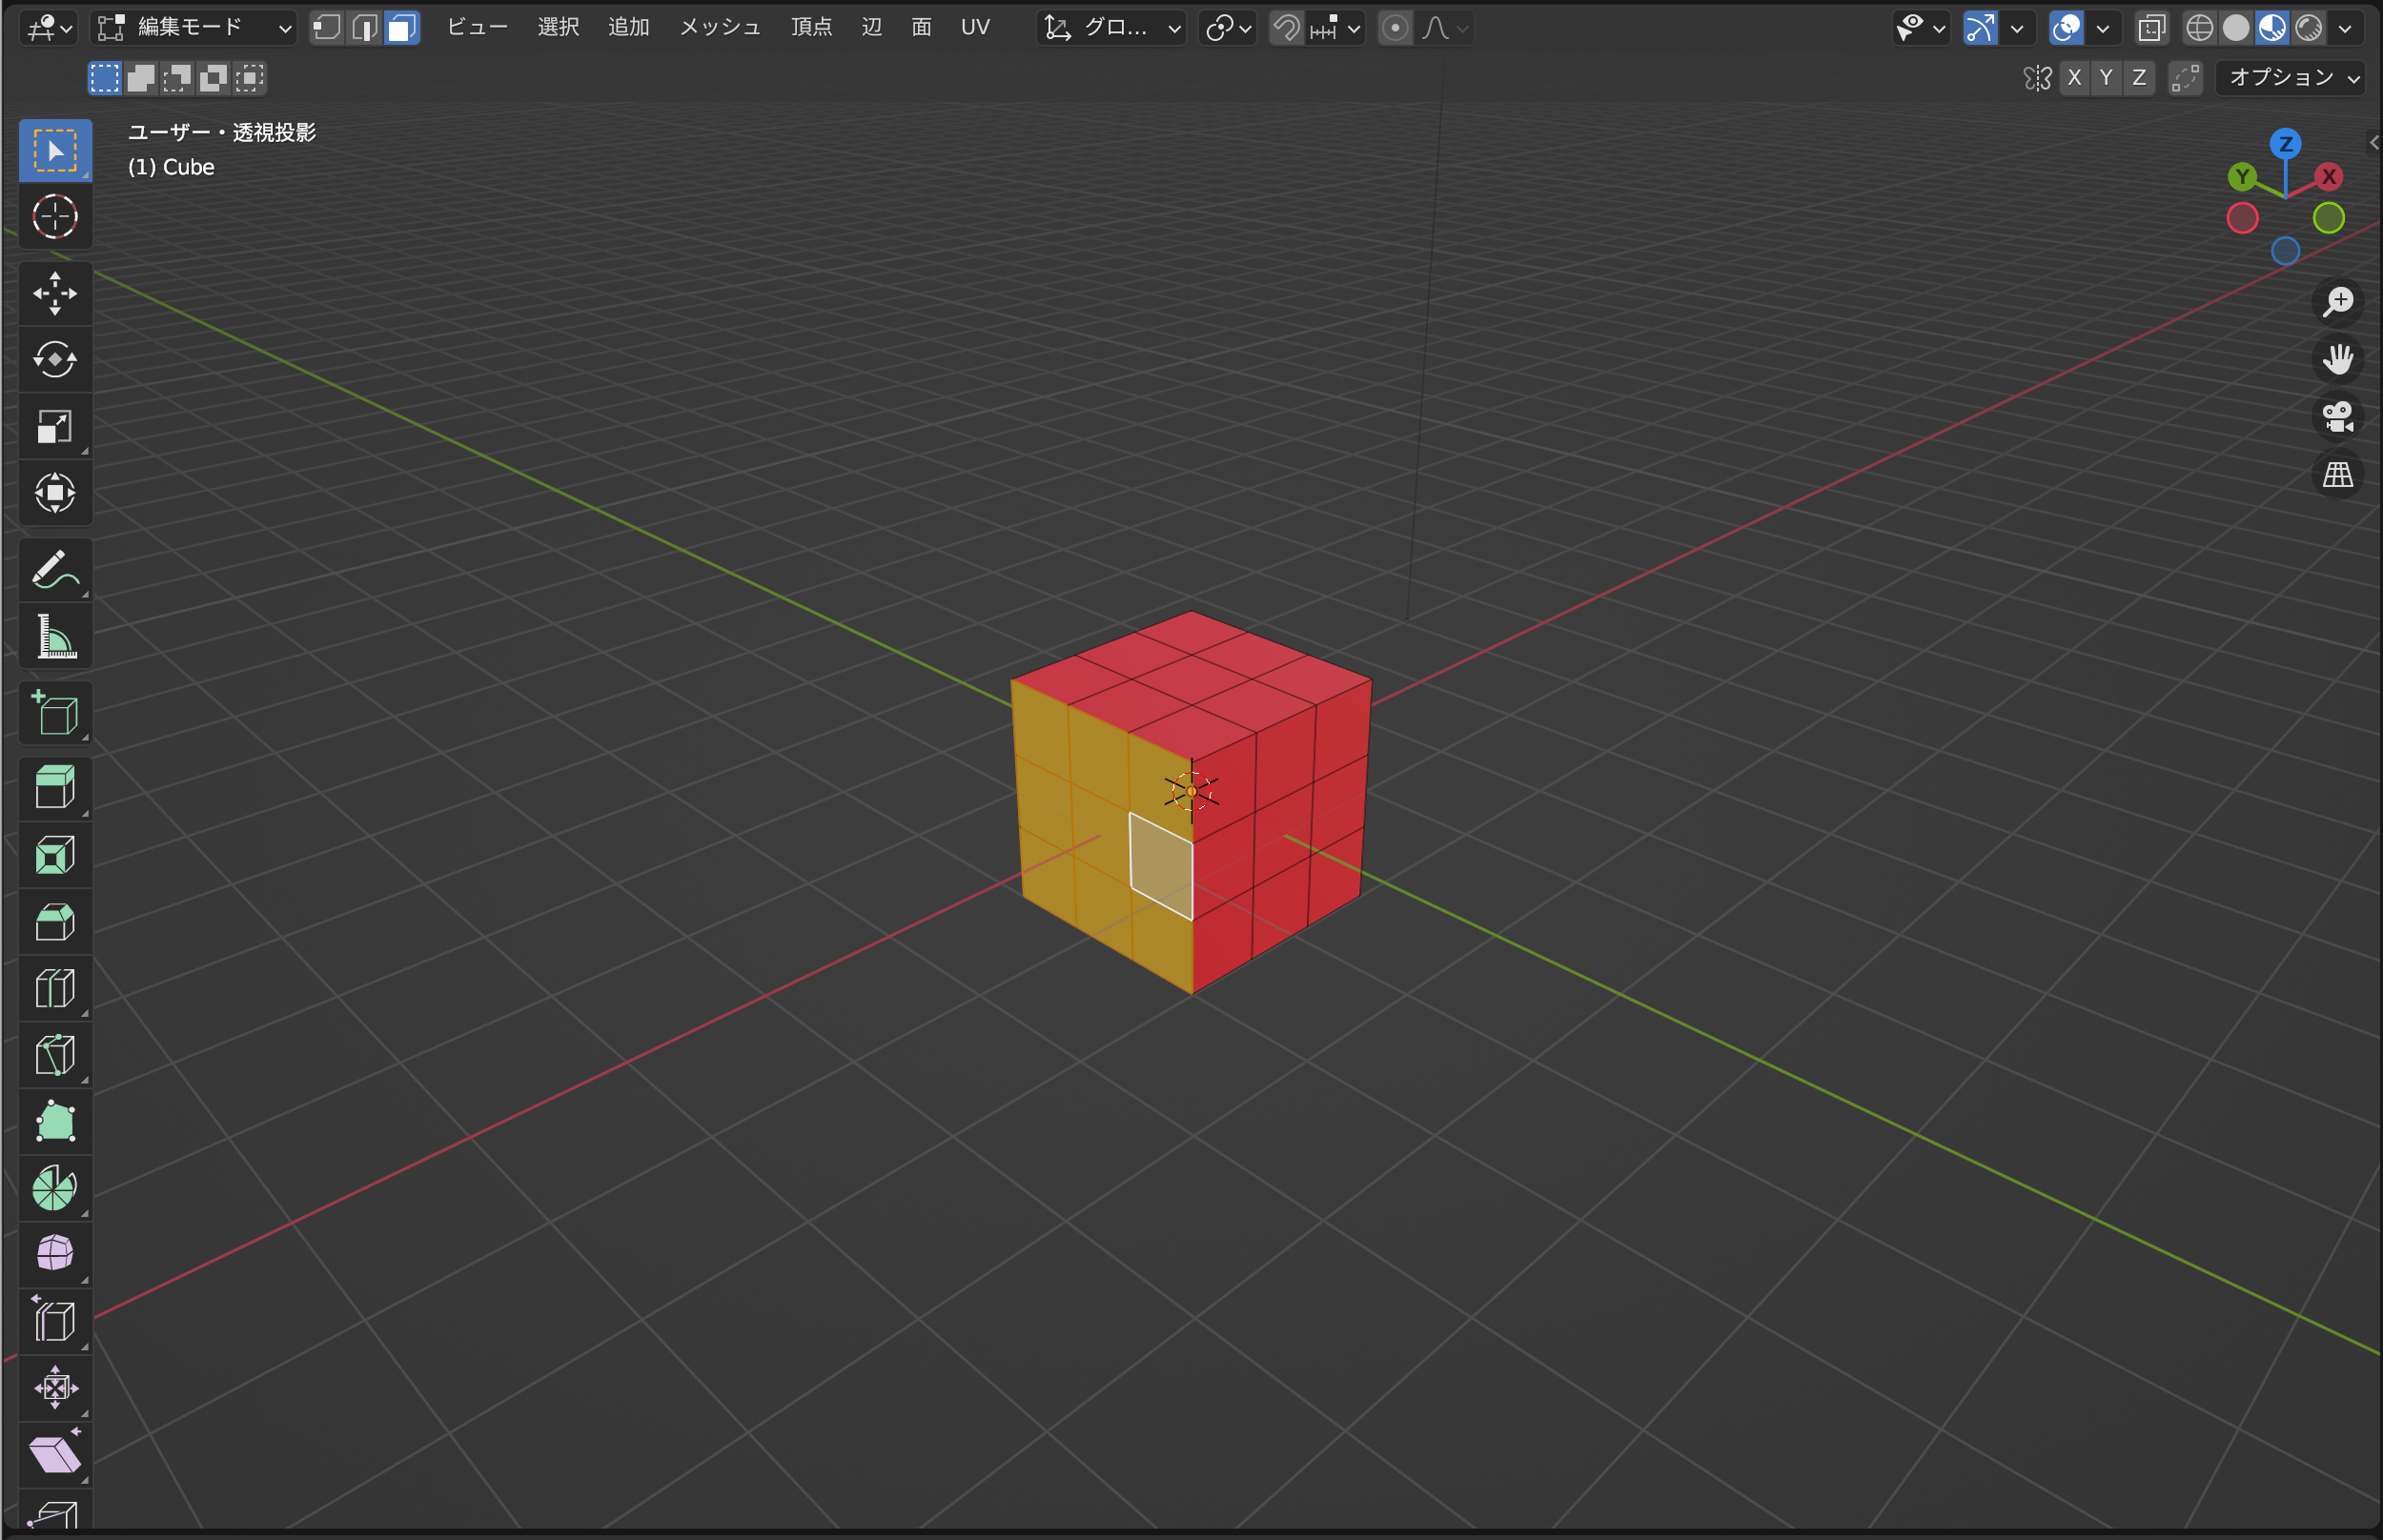Open the 辺 menu
Image resolution: width=2383 pixels, height=1540 pixels.
872,28
